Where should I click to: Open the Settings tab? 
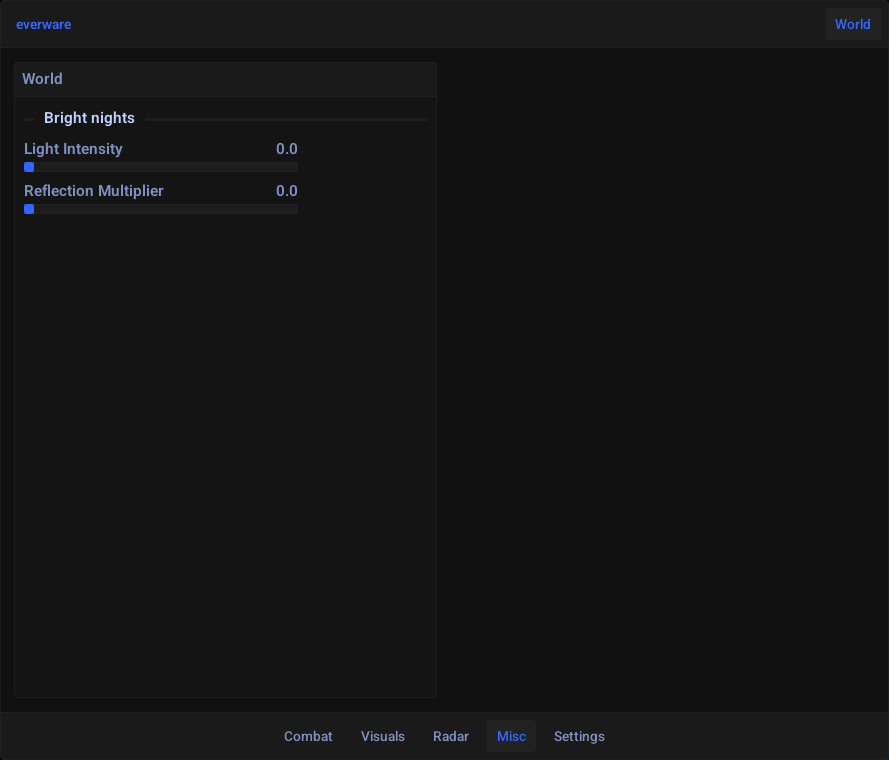tap(579, 736)
